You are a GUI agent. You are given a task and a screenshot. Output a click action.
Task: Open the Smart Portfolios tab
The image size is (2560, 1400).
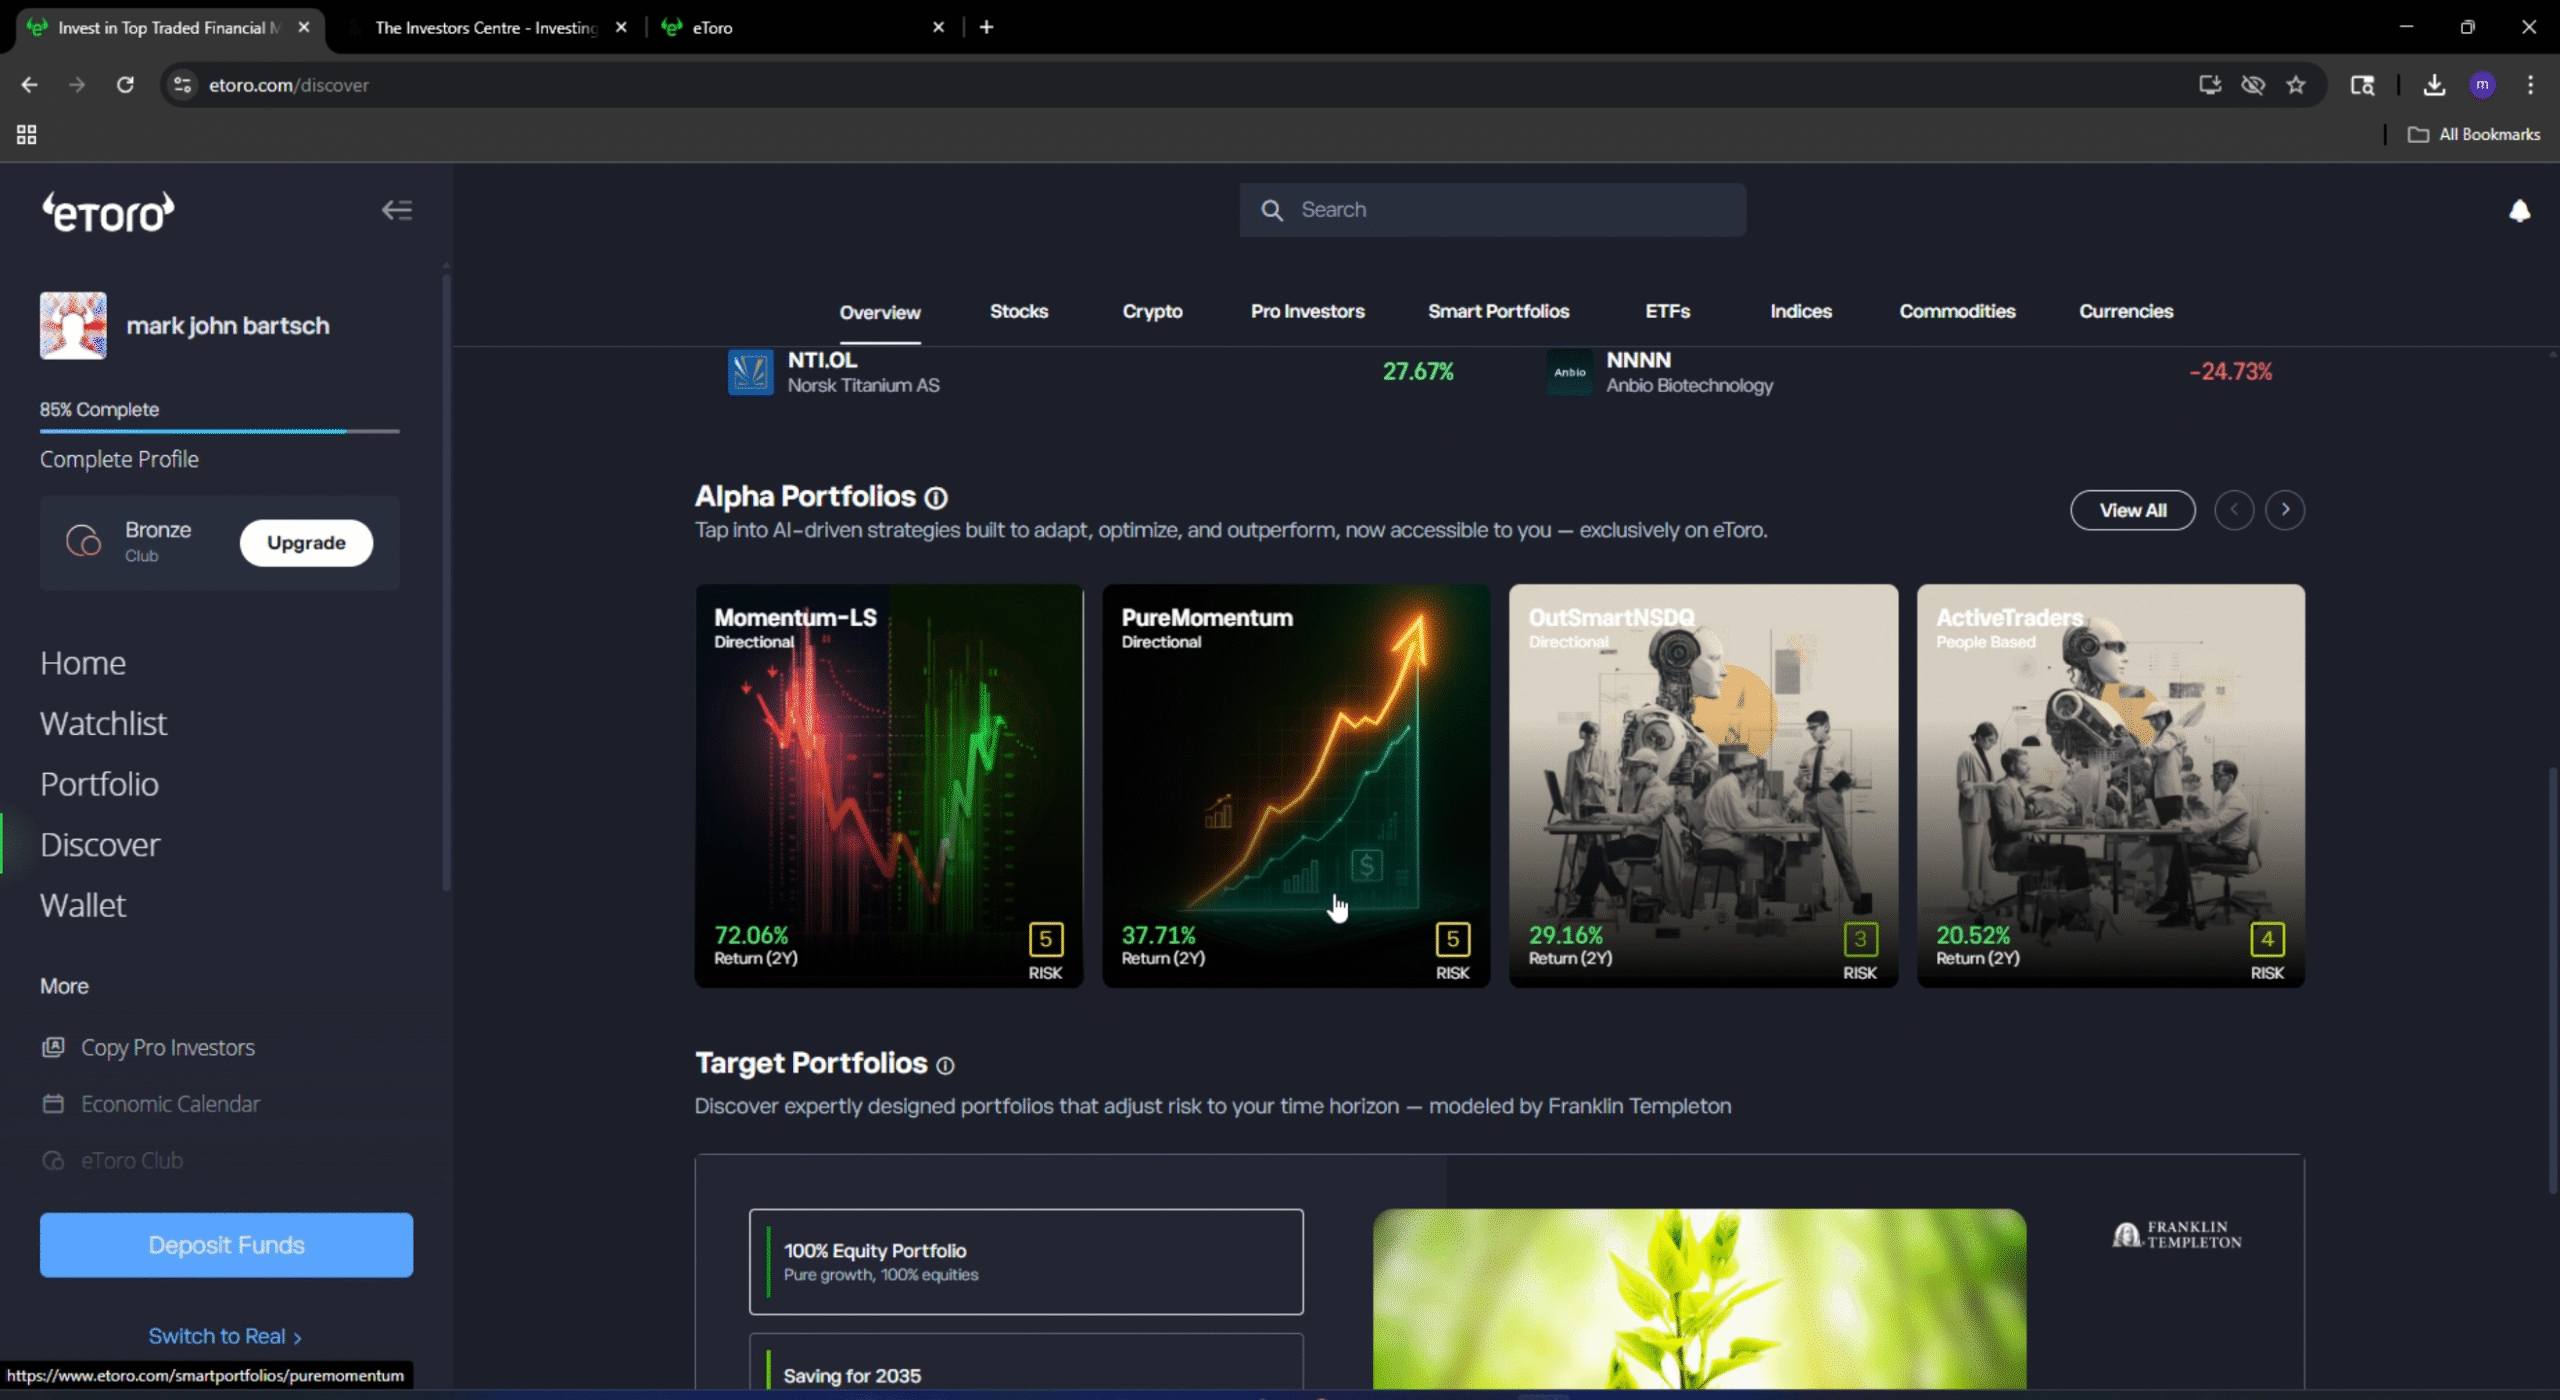pyautogui.click(x=1498, y=311)
